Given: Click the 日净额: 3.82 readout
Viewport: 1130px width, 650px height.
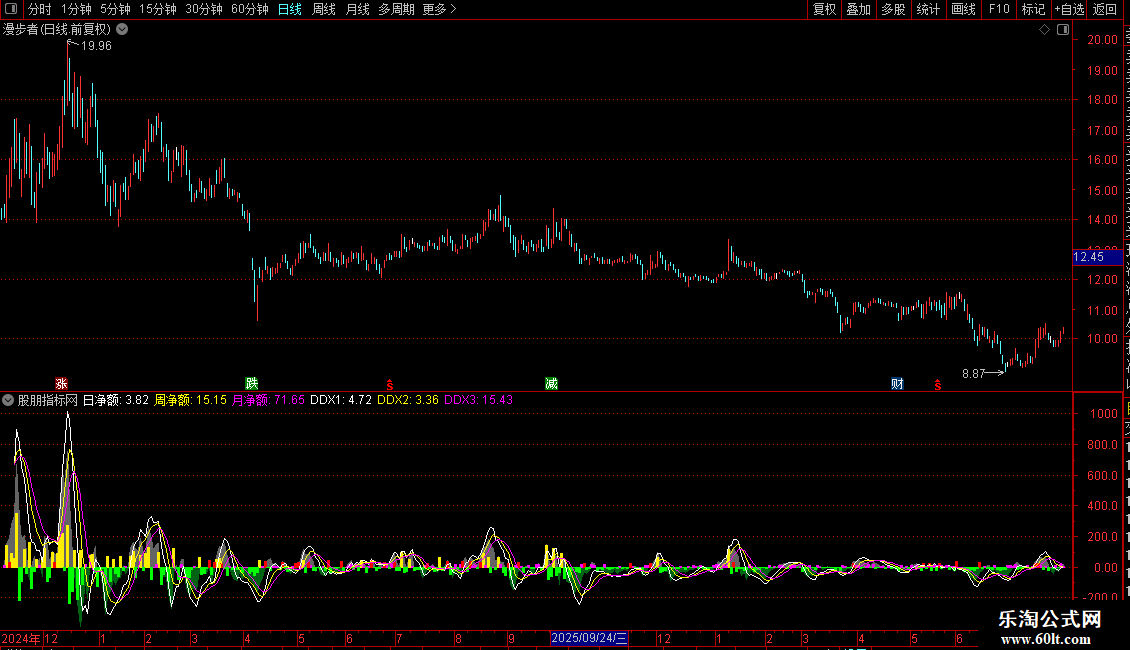Looking at the screenshot, I should (x=115, y=400).
